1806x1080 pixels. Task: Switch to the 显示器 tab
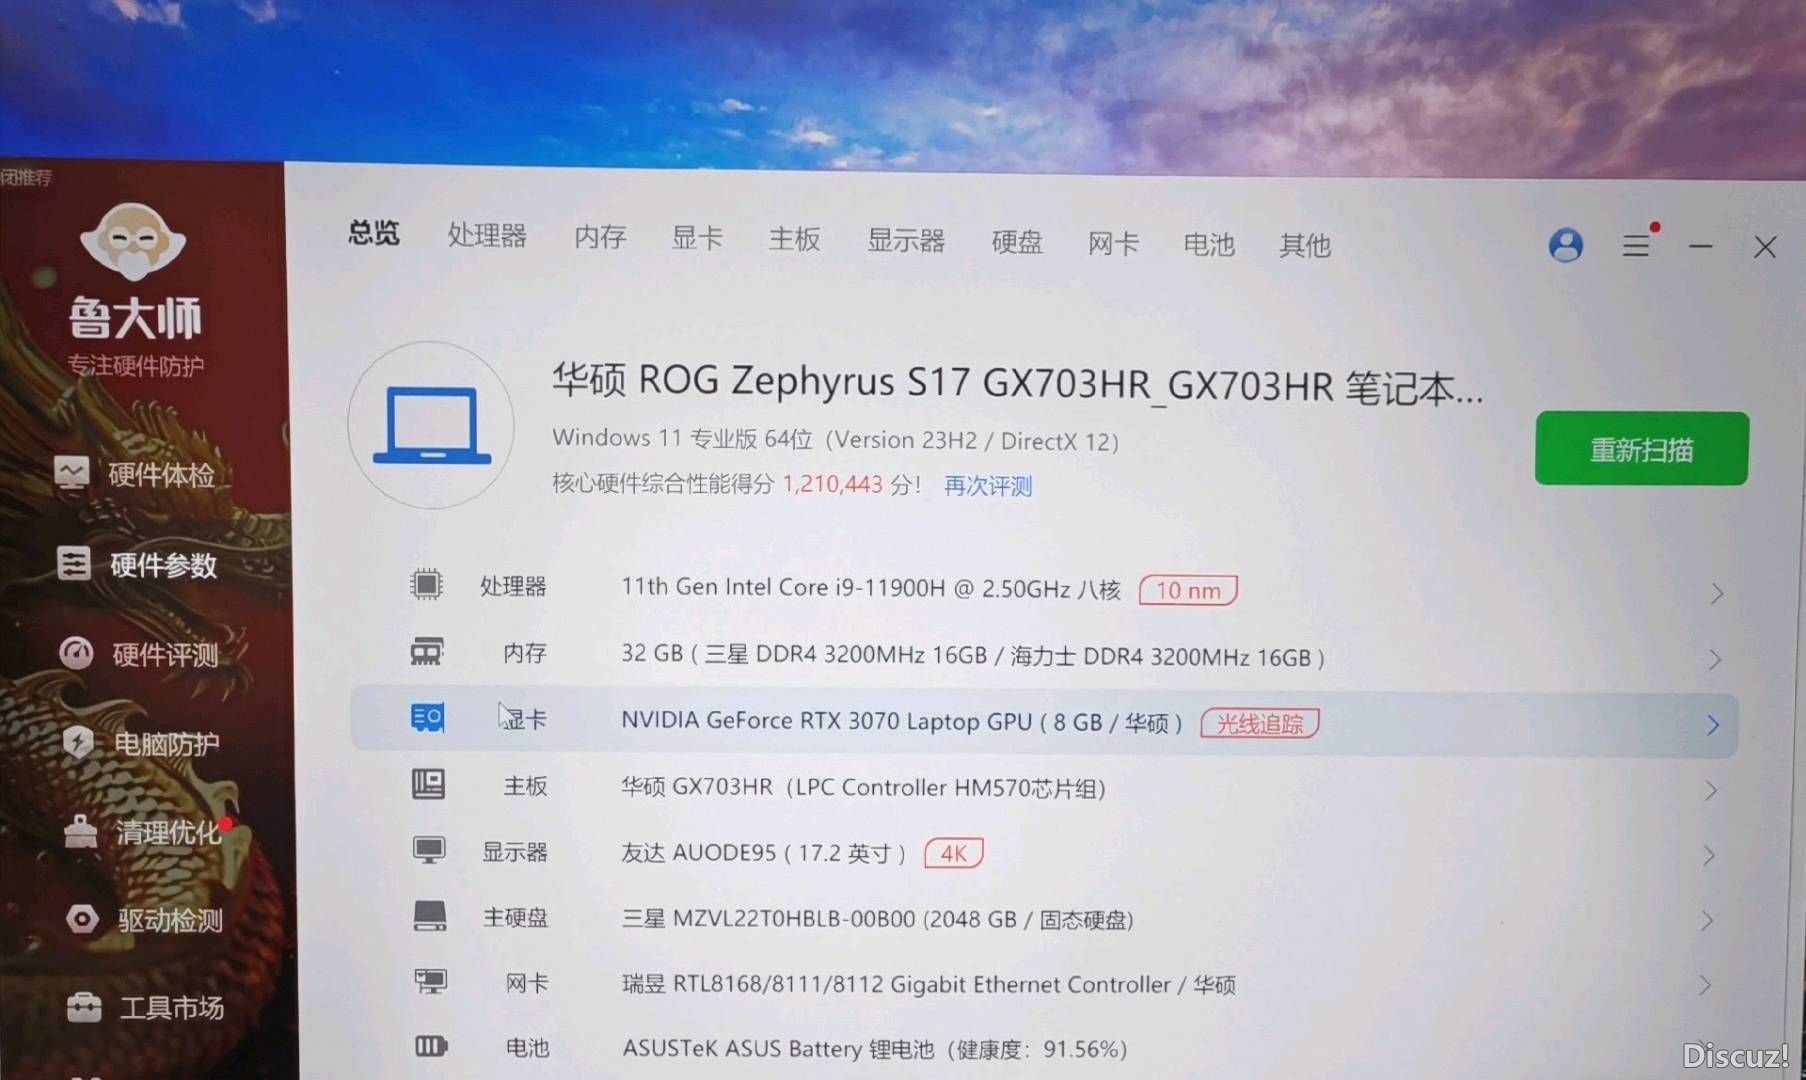pyautogui.click(x=906, y=241)
